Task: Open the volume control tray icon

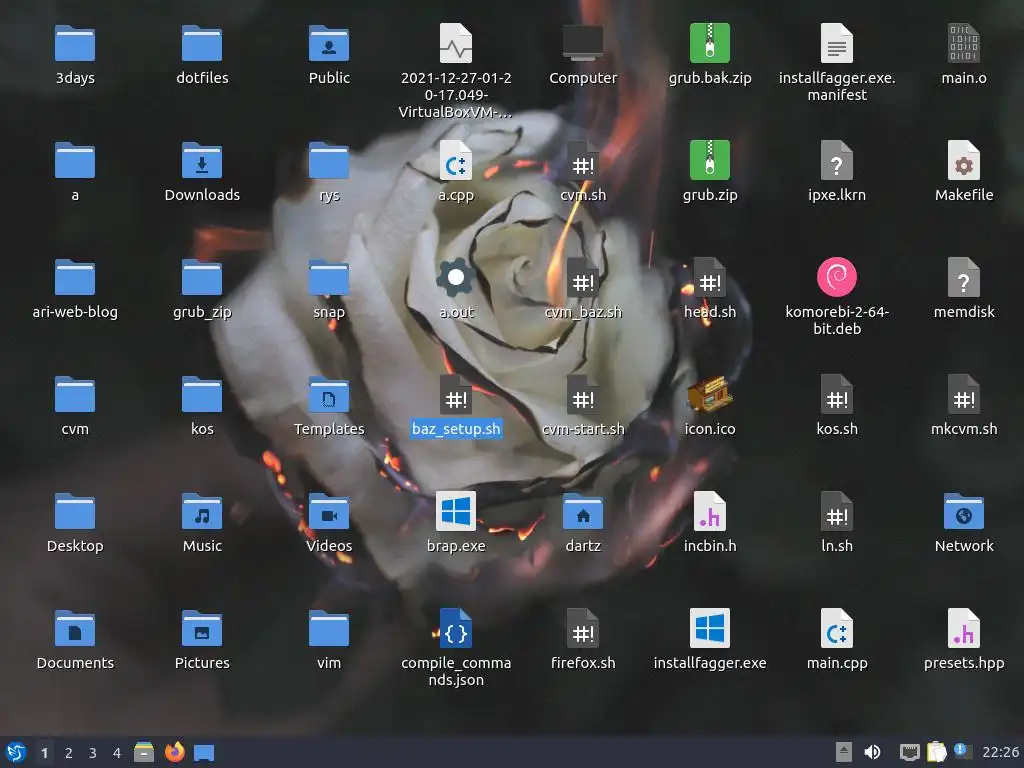Action: [x=873, y=752]
